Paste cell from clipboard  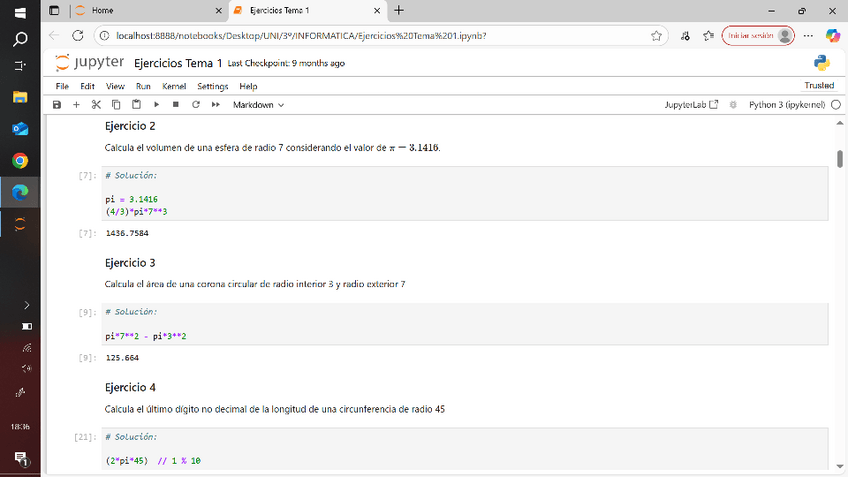click(x=136, y=105)
